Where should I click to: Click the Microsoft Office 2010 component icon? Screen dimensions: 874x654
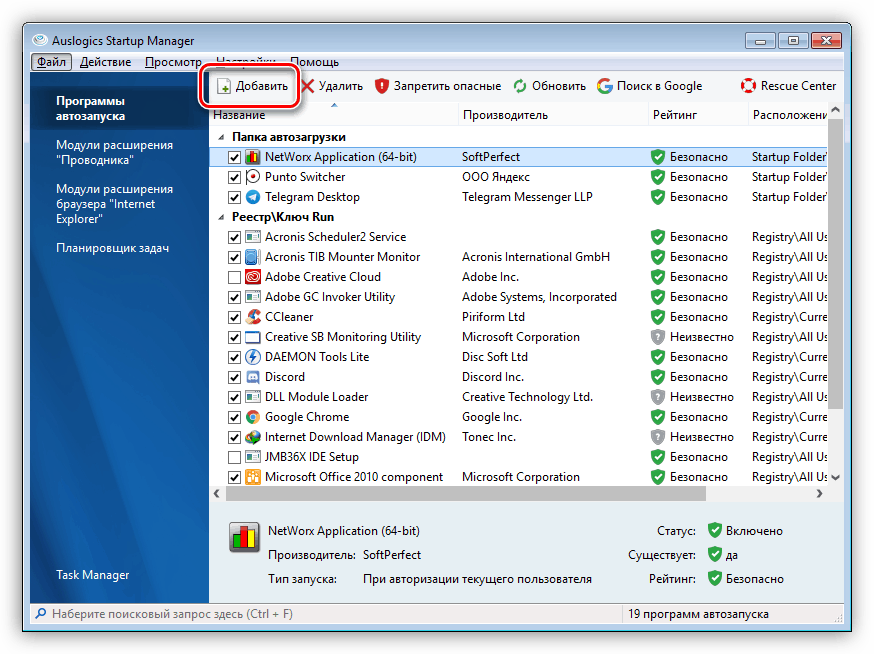(253, 477)
